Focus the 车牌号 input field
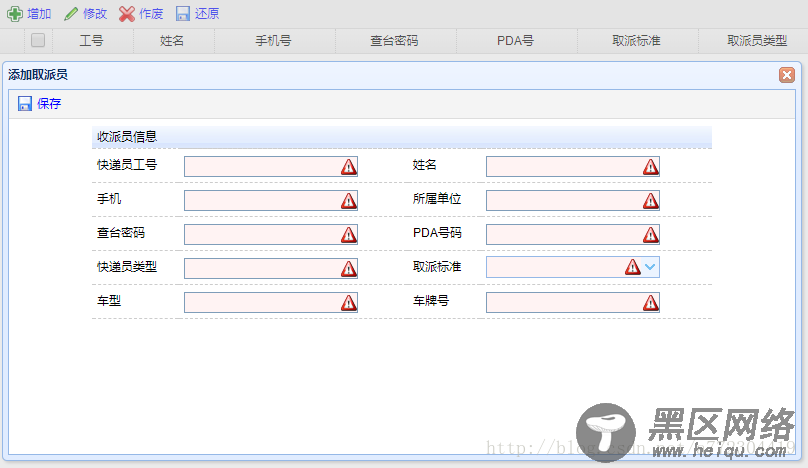808x468 pixels. click(x=573, y=303)
